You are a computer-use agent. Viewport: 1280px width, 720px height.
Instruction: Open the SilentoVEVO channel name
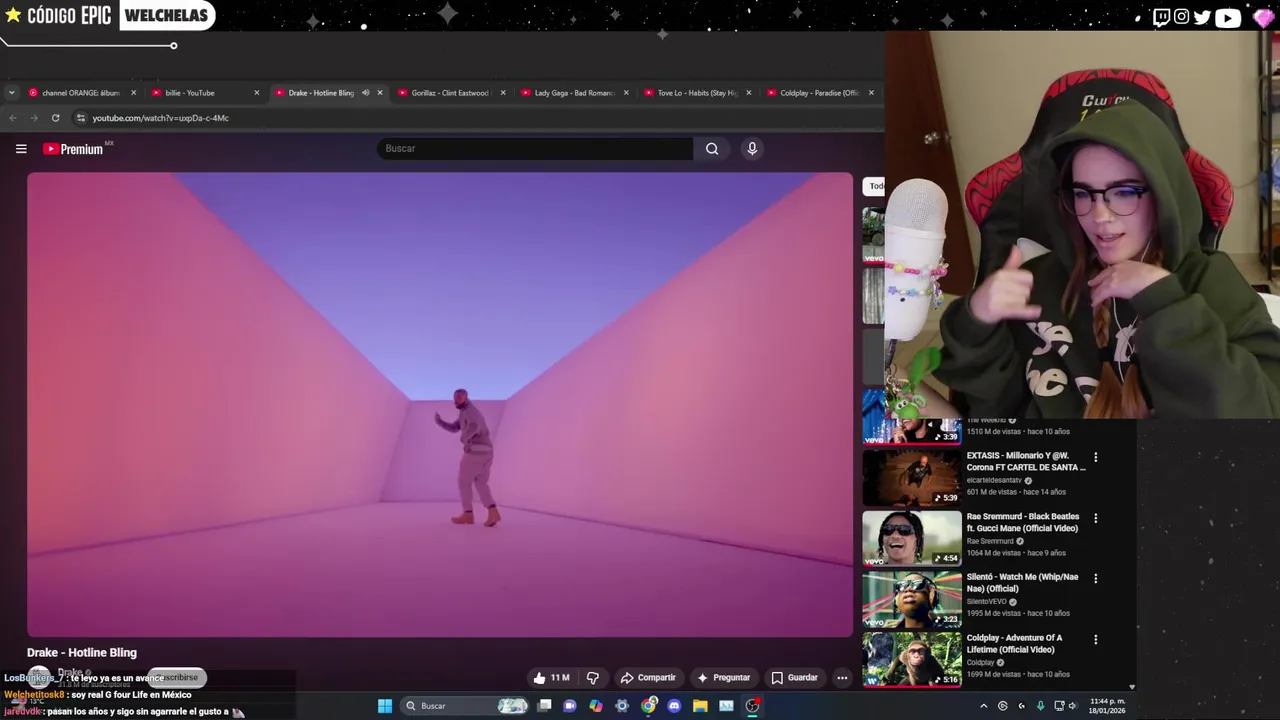[x=986, y=602]
